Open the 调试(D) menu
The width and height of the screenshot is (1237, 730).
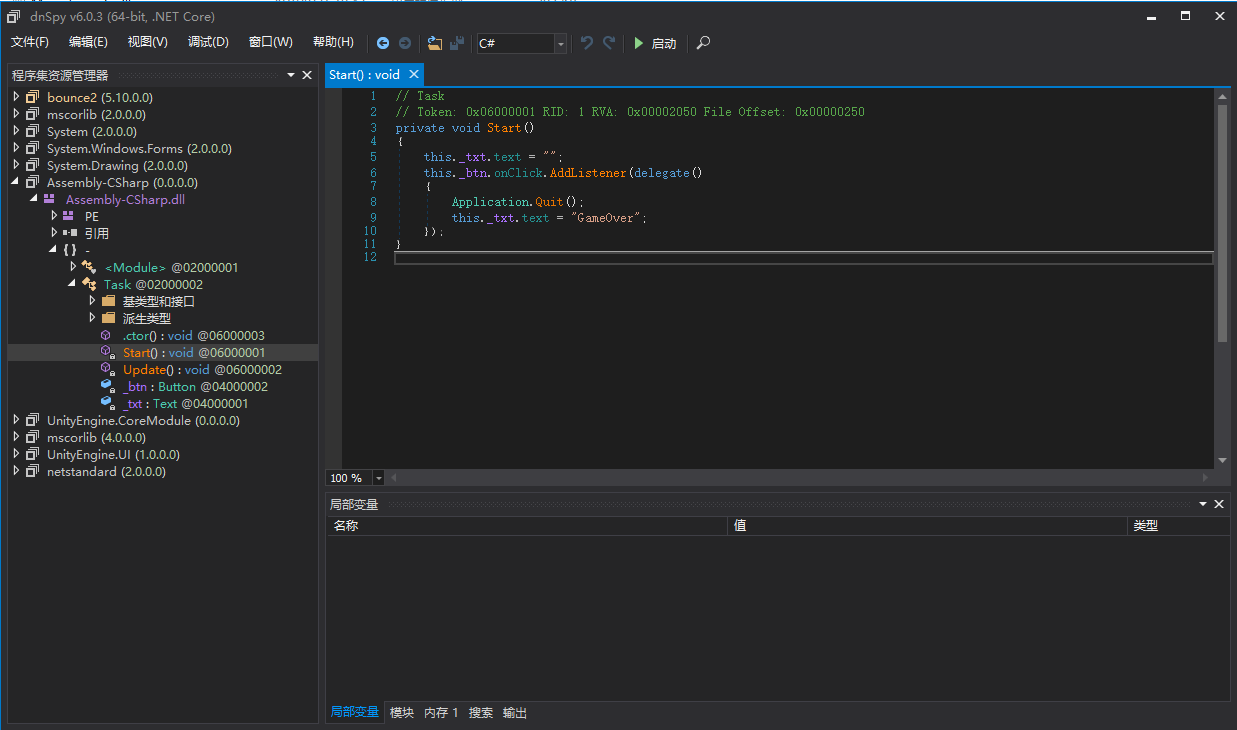(208, 42)
